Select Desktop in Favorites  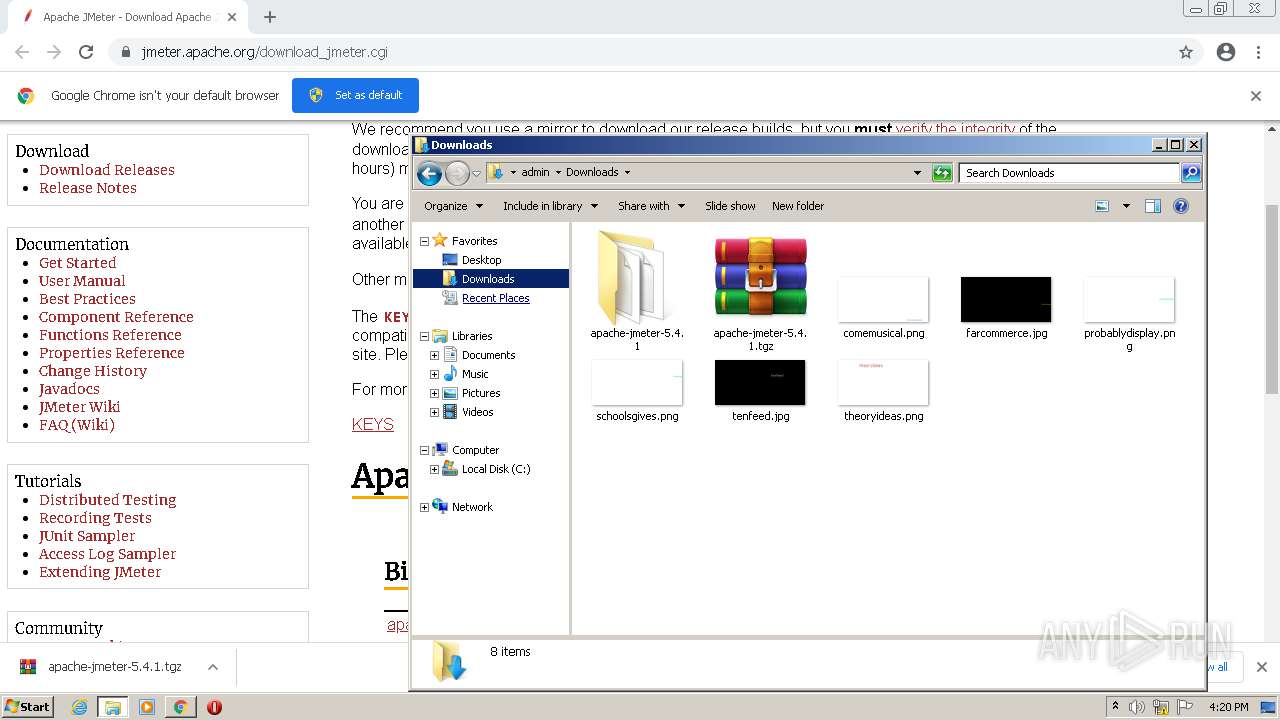tap(481, 260)
